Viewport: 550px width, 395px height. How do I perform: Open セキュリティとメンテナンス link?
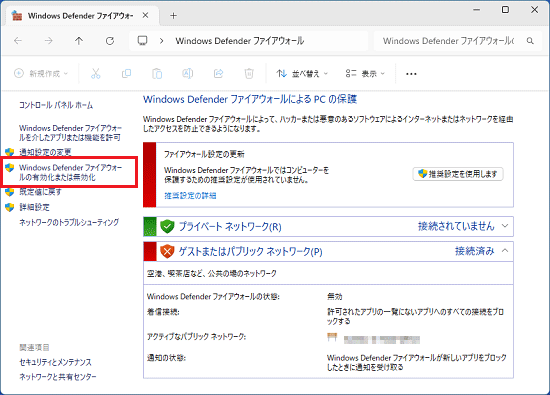click(55, 362)
